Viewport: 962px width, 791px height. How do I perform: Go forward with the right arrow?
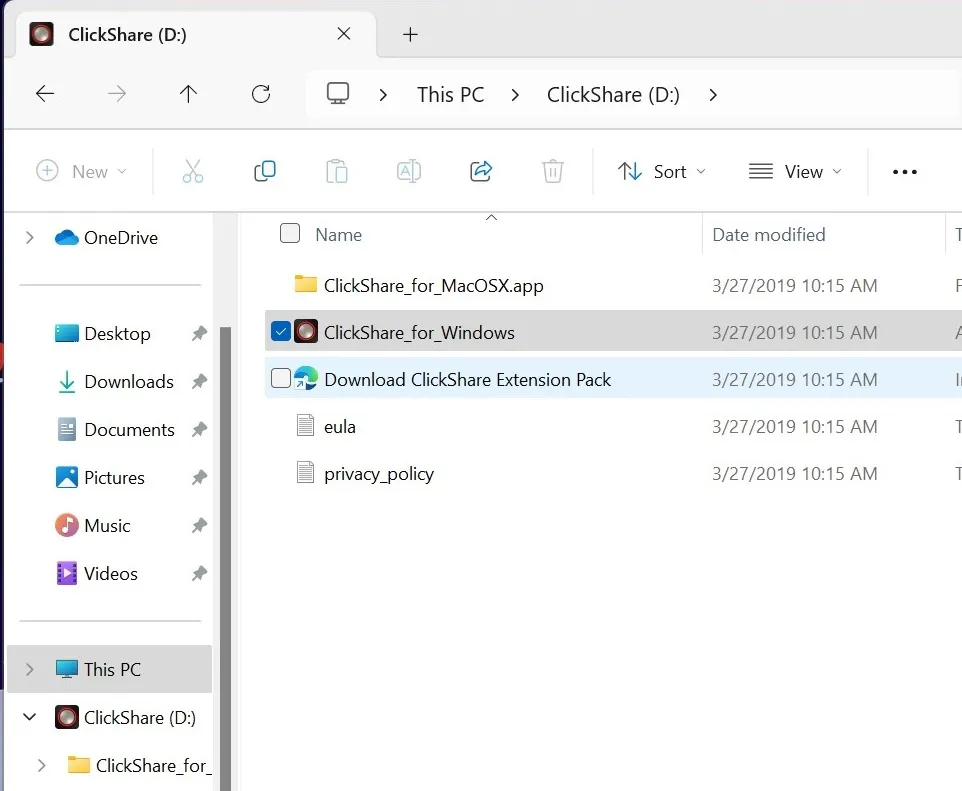tap(117, 94)
